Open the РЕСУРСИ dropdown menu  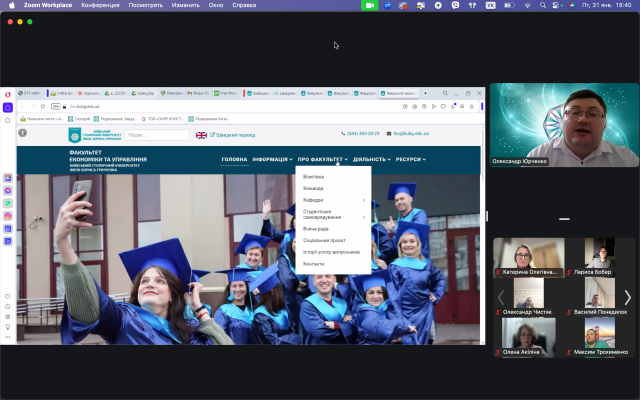410,159
